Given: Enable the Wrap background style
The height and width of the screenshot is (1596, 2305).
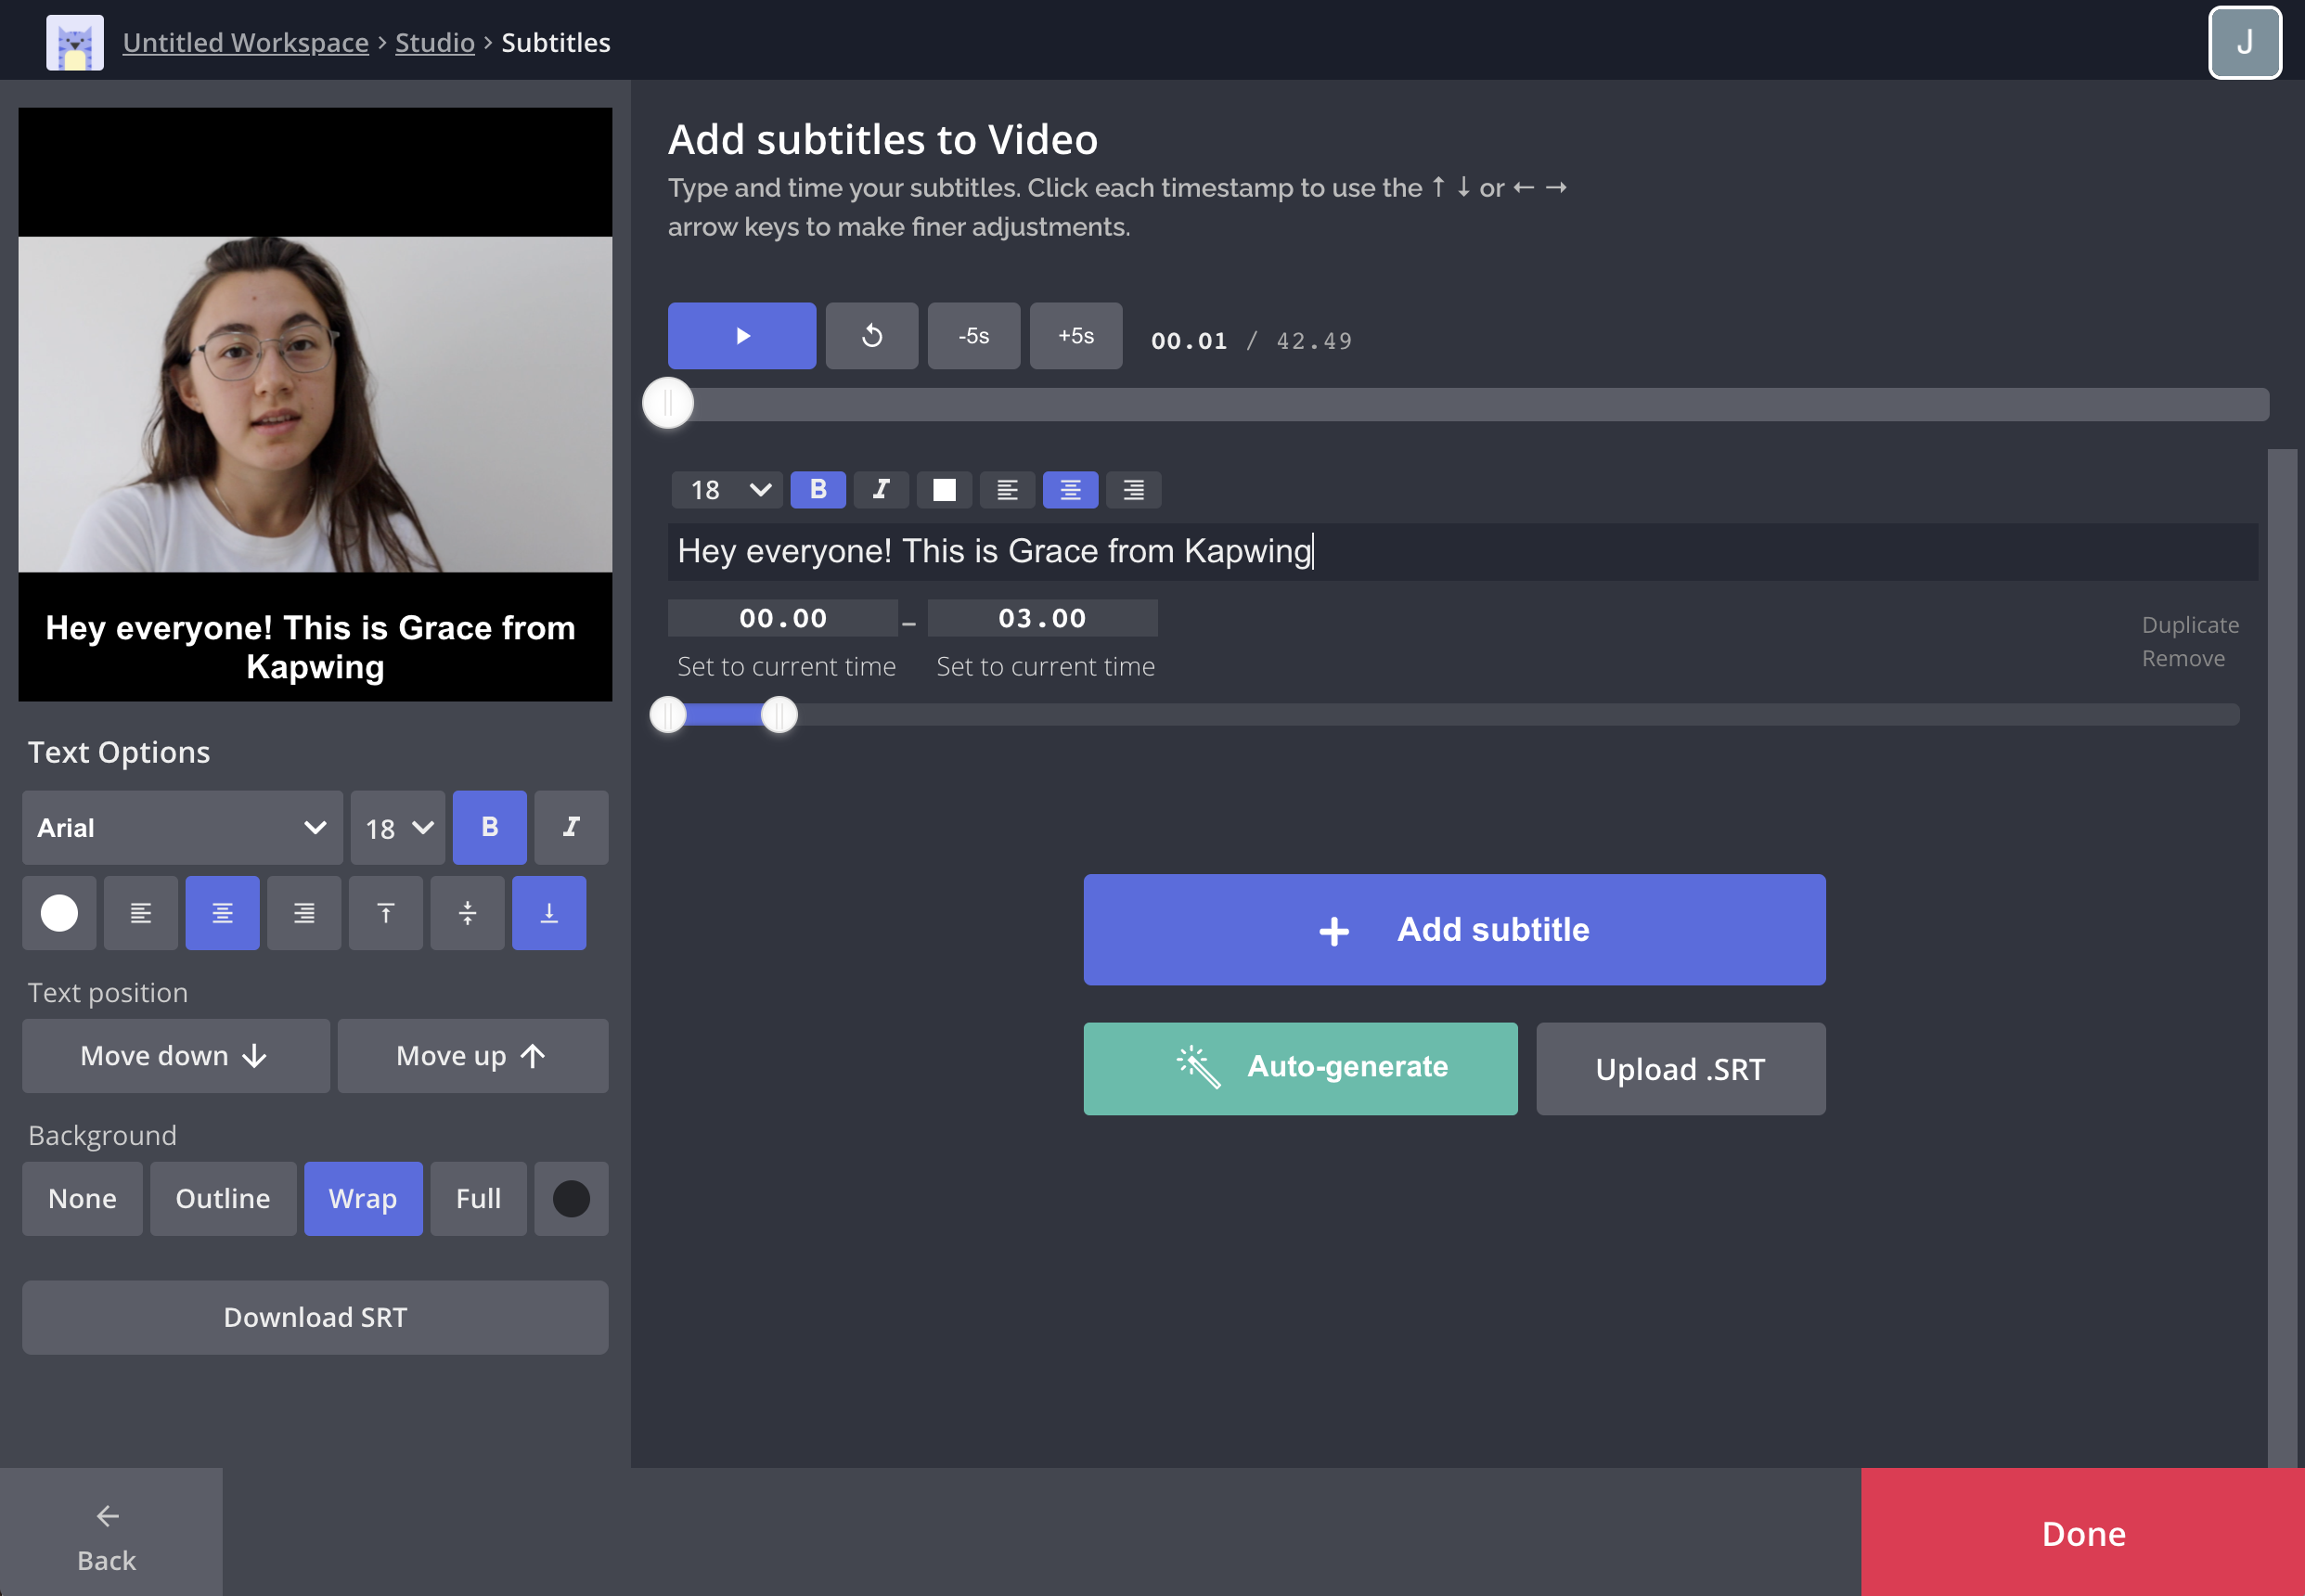Looking at the screenshot, I should pos(361,1197).
